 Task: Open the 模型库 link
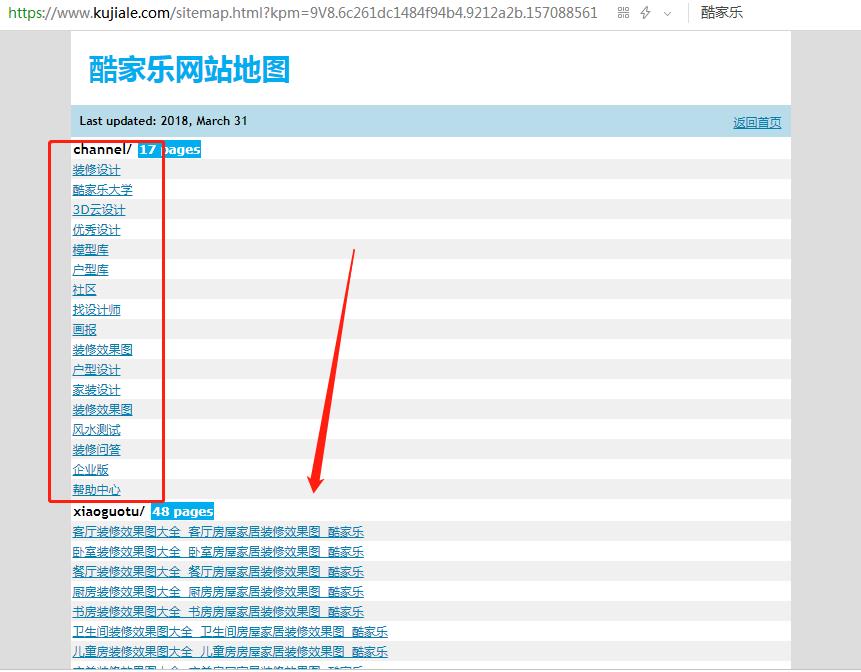pyautogui.click(x=91, y=250)
